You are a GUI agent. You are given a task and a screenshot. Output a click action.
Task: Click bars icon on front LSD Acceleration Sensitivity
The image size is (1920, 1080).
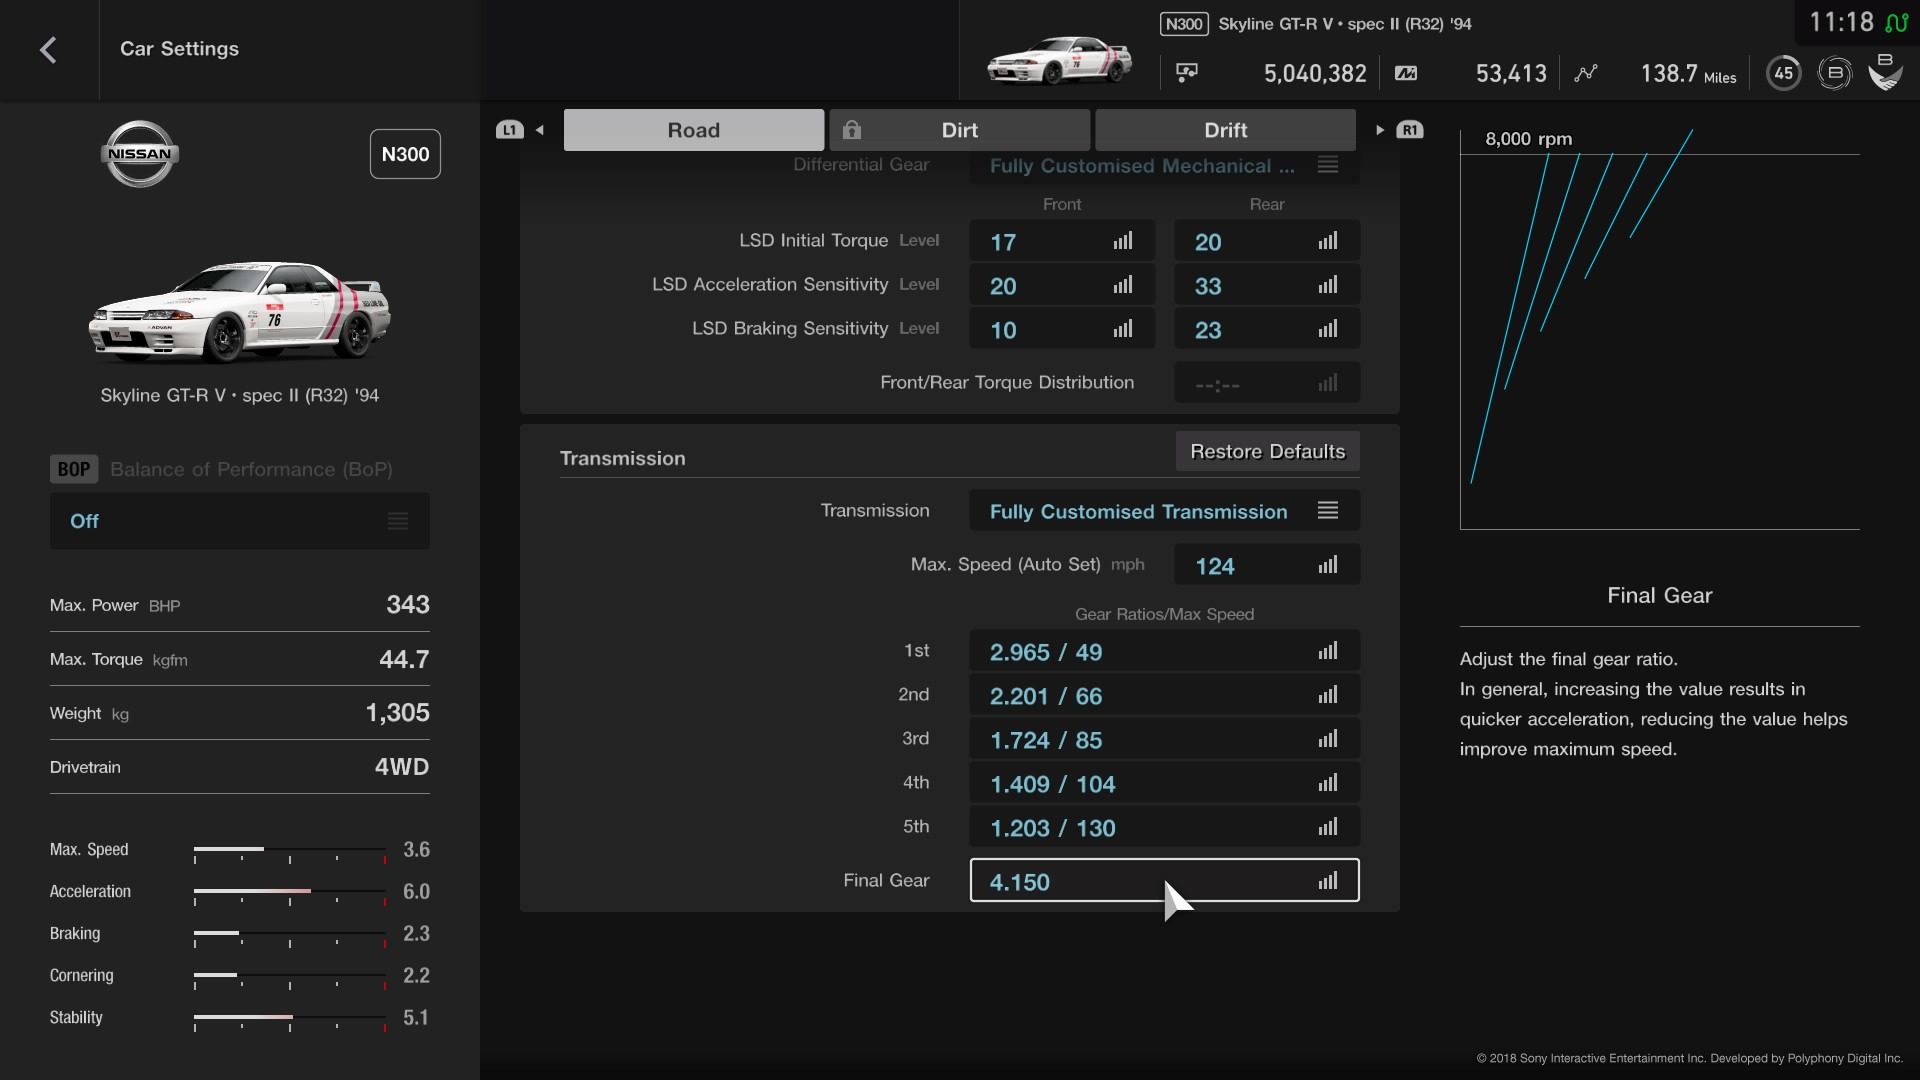pos(1123,285)
